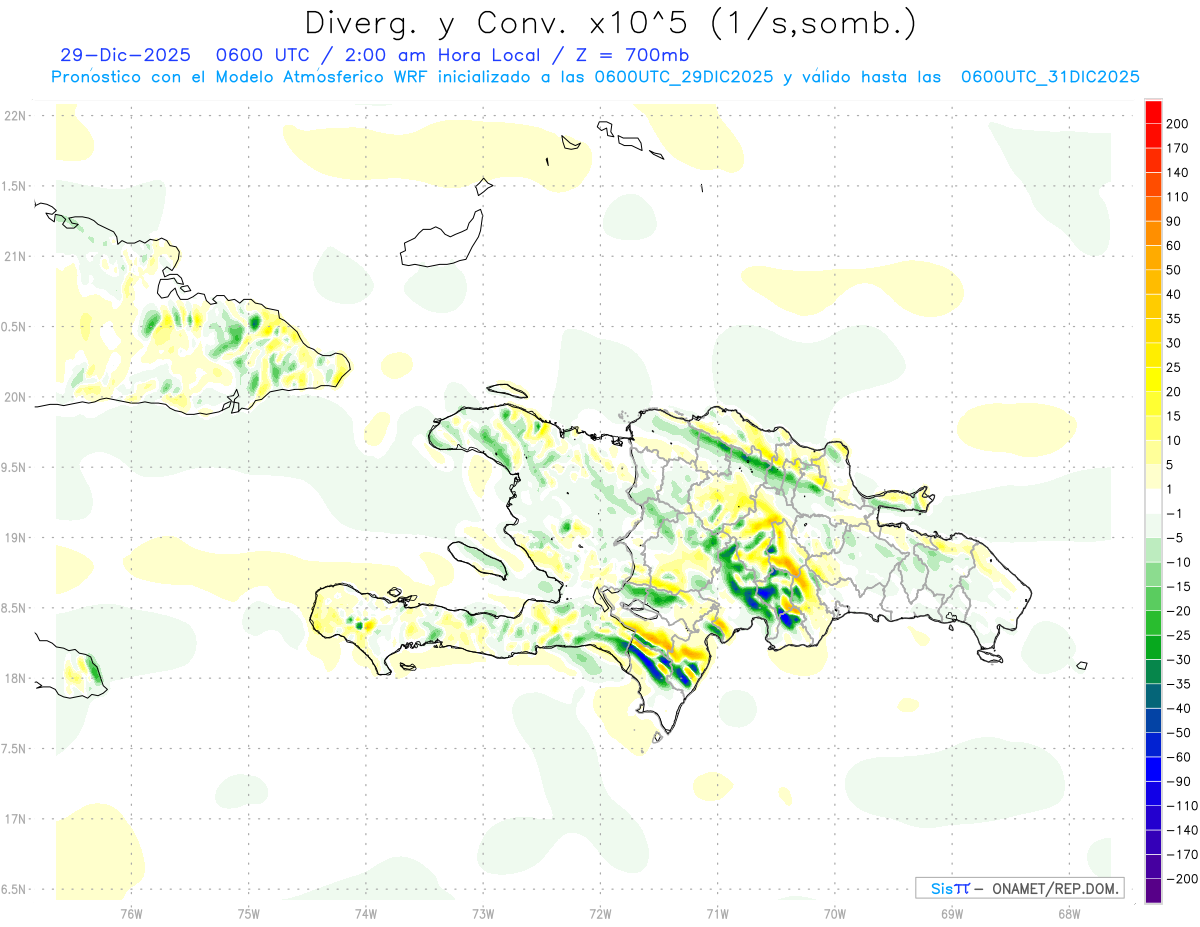Click the '75W' longitude label
This screenshot has width=1200, height=927.
(248, 913)
